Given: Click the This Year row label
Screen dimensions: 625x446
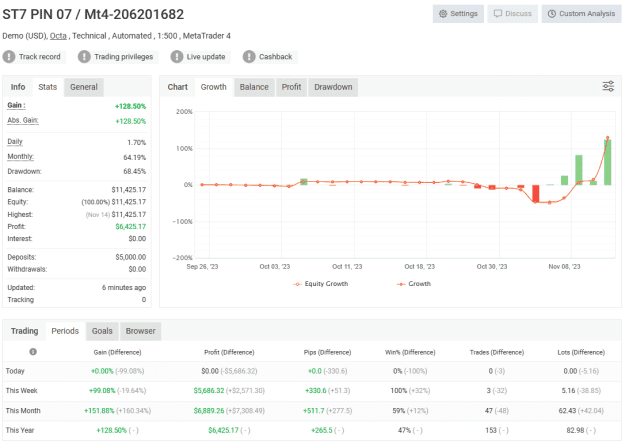Looking at the screenshot, I should tap(20, 430).
